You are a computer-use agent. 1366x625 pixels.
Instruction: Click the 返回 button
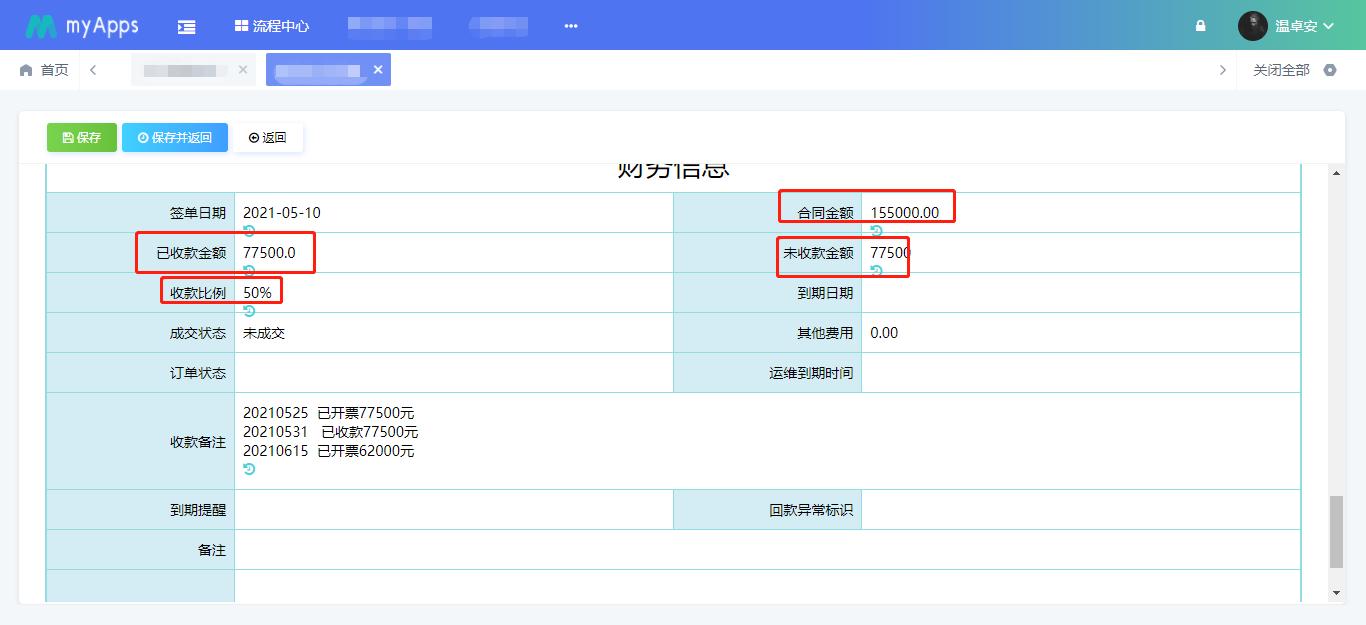268,137
